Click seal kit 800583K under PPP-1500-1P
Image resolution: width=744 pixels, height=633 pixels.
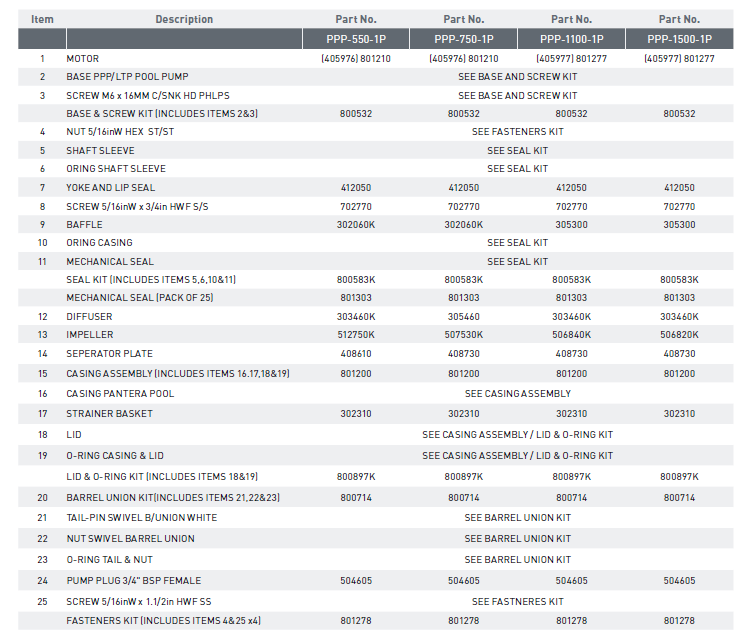pyautogui.click(x=679, y=280)
